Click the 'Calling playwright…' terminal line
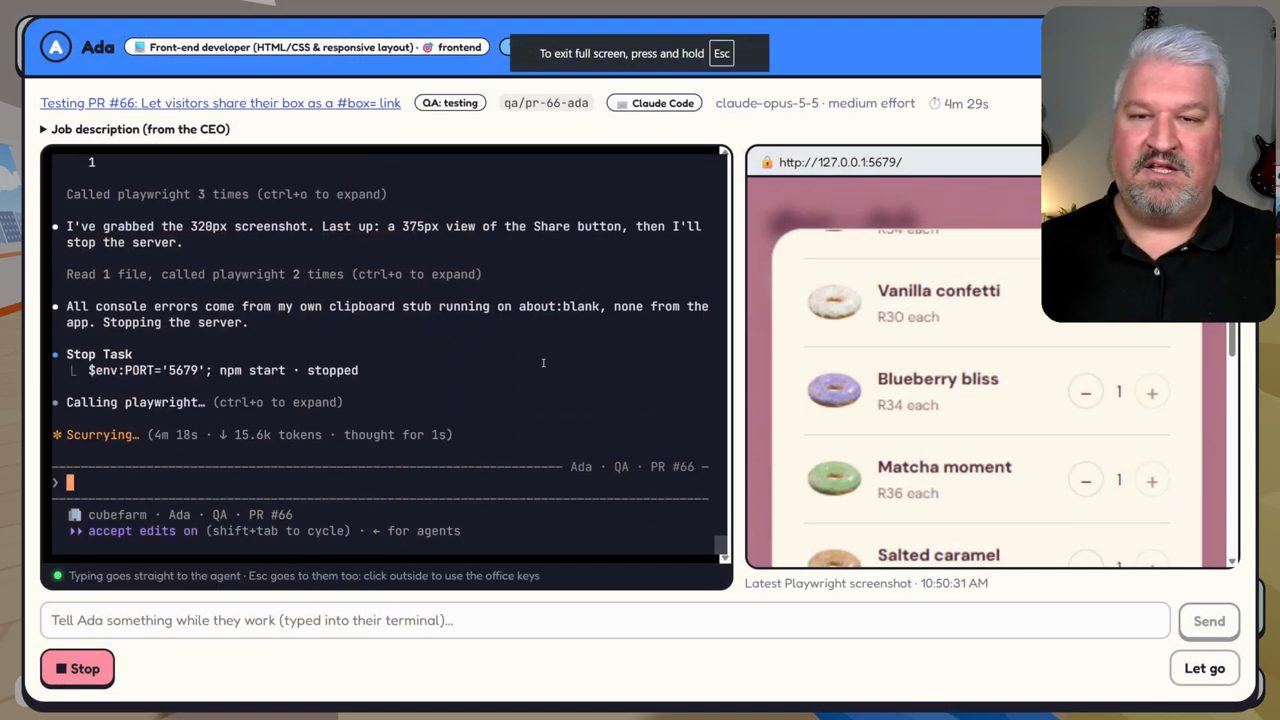The image size is (1280, 720). click(x=204, y=402)
